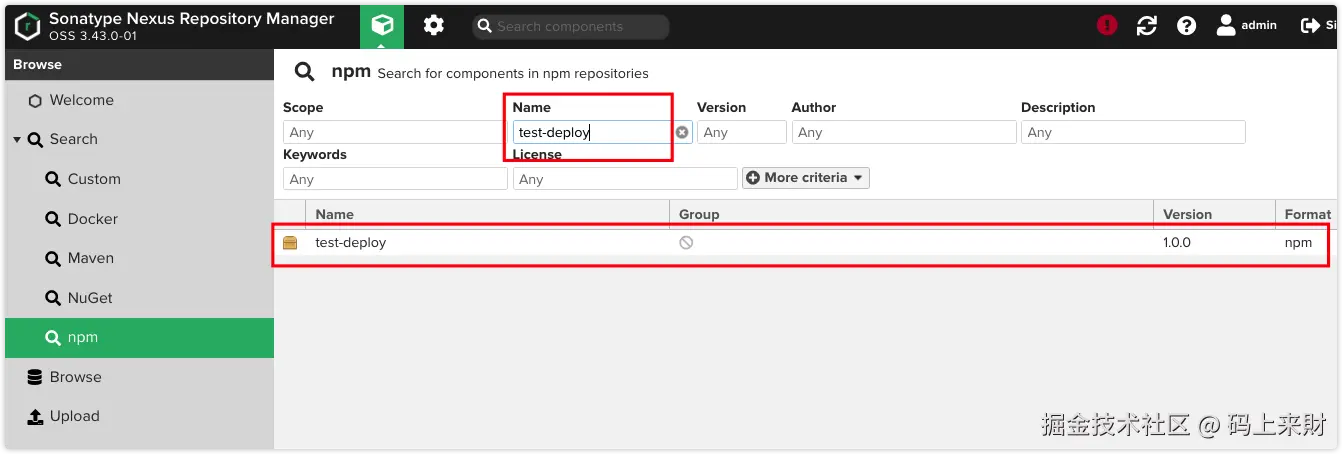Select npm search item
This screenshot has height=454, width=1342.
point(139,338)
